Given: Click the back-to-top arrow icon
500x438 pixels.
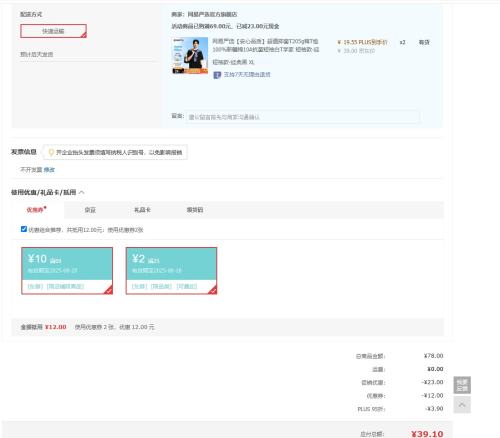Looking at the screenshot, I should 462,405.
